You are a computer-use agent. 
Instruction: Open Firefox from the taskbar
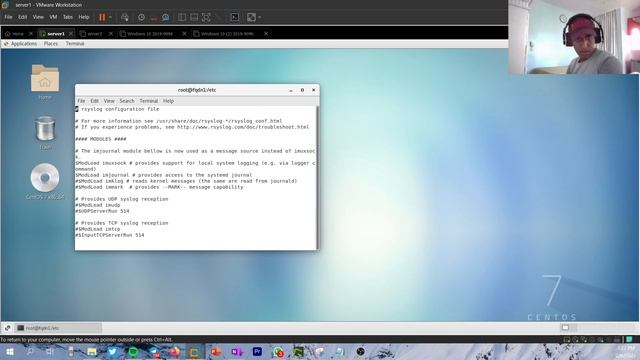tap(175, 351)
